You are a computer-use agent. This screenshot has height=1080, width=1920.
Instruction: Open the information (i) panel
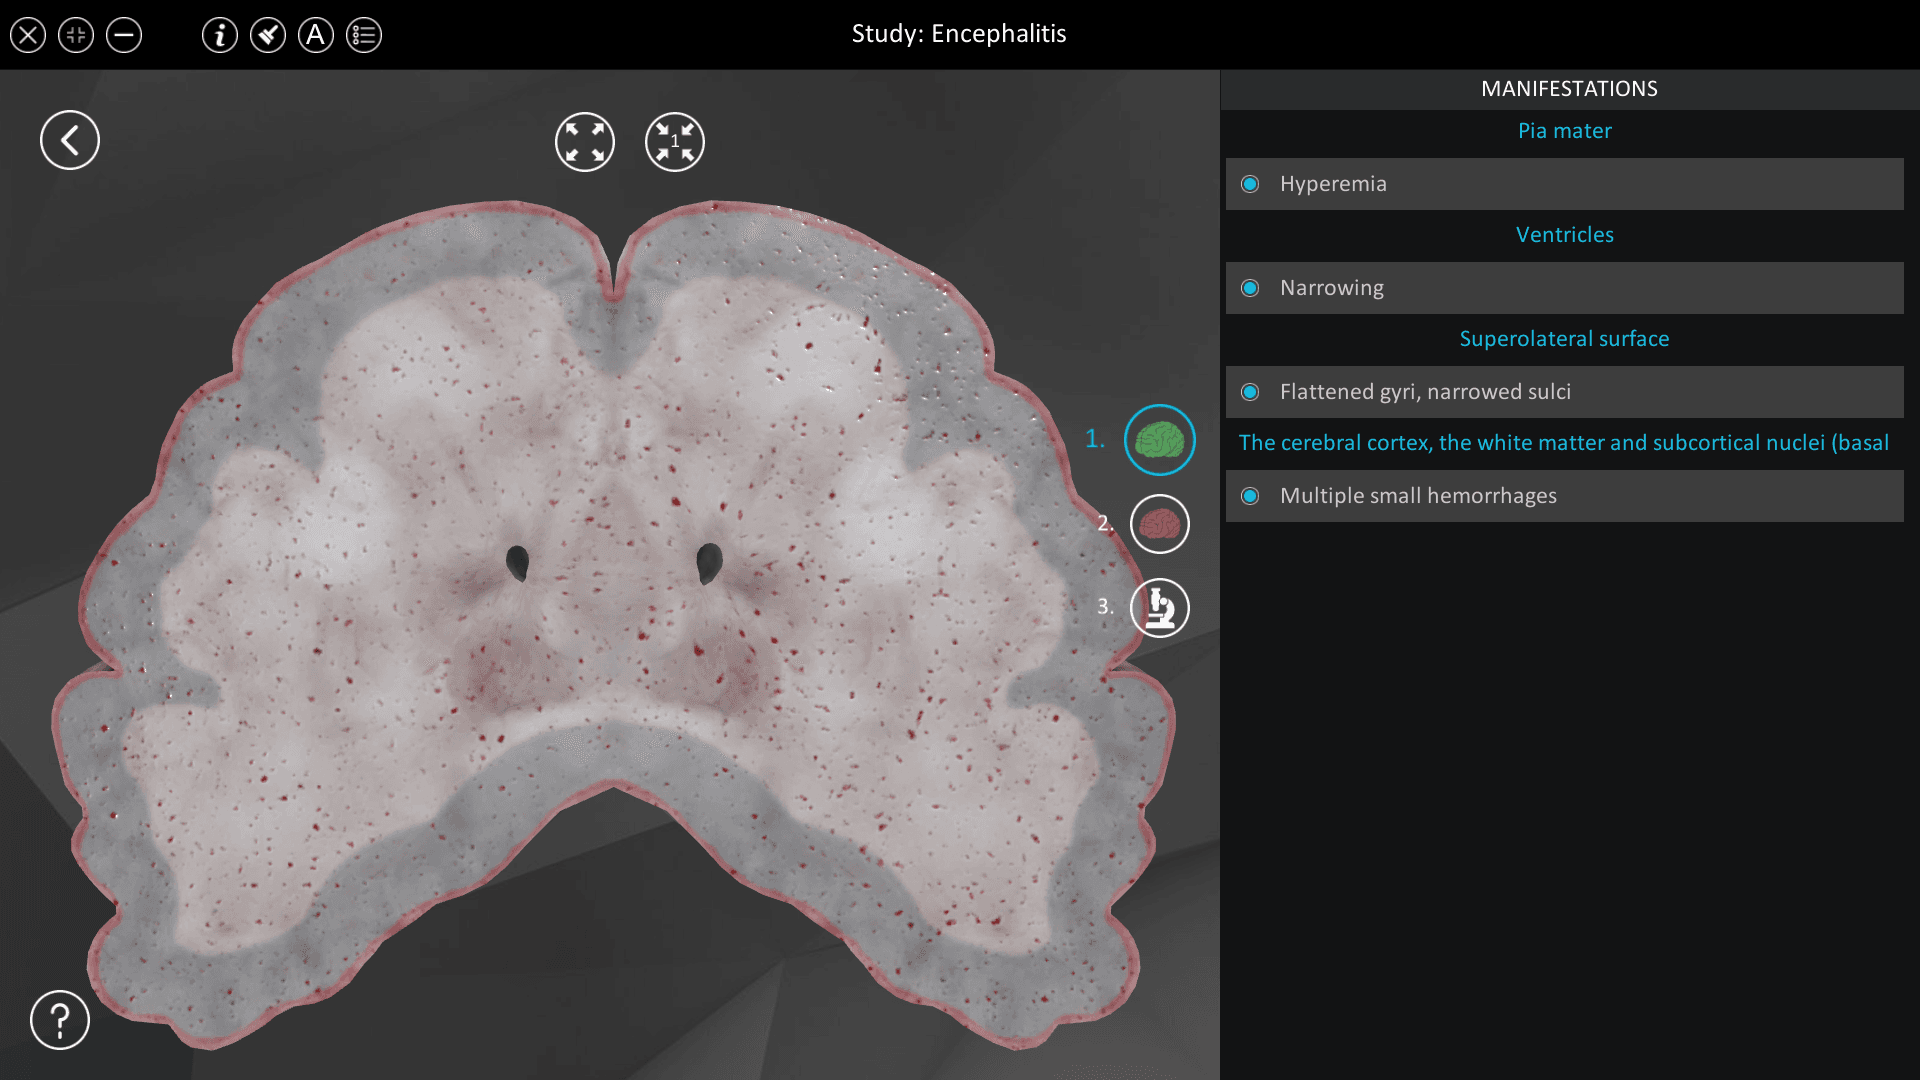[x=220, y=36]
